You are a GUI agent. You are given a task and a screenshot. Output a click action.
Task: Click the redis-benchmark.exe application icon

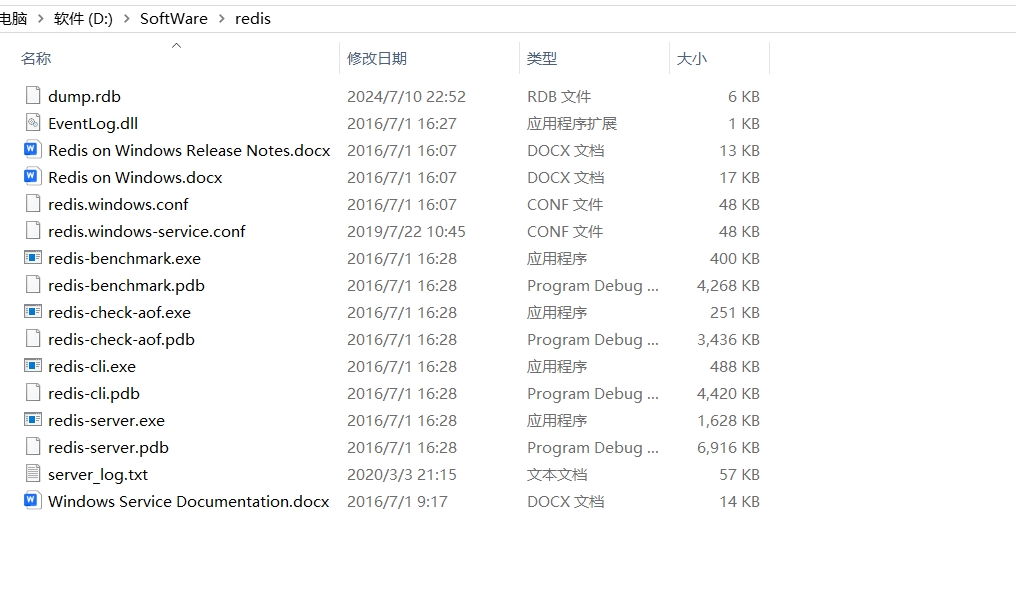33,257
